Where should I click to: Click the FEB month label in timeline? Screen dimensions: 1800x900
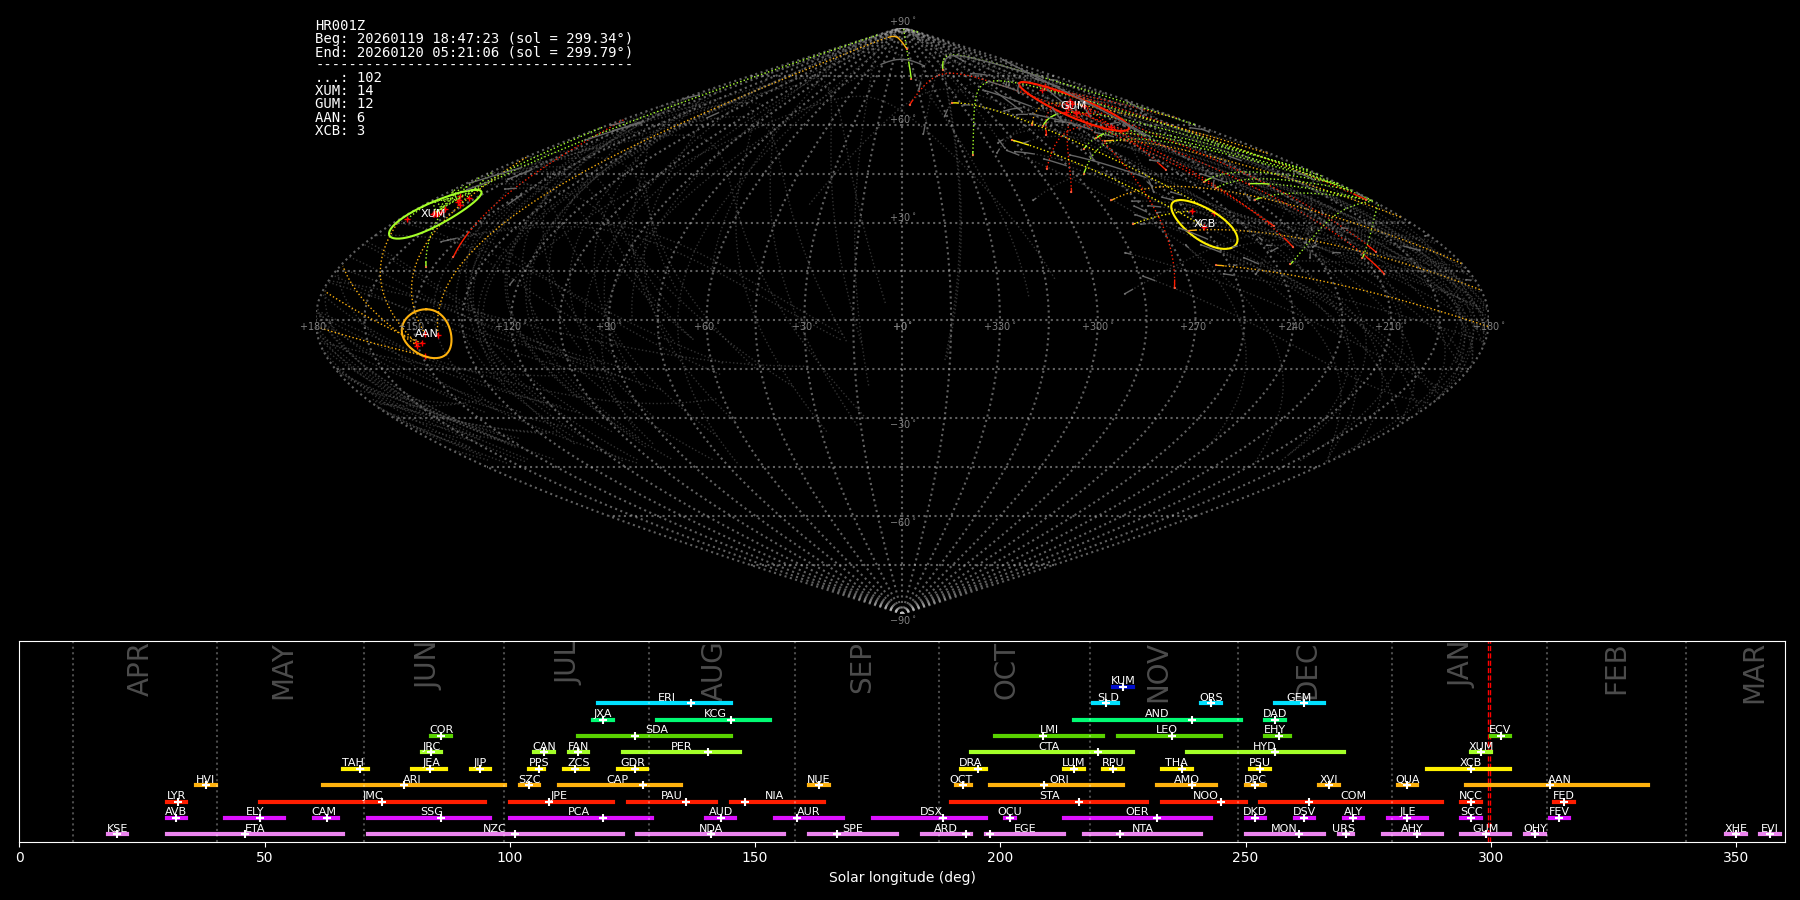(1616, 670)
